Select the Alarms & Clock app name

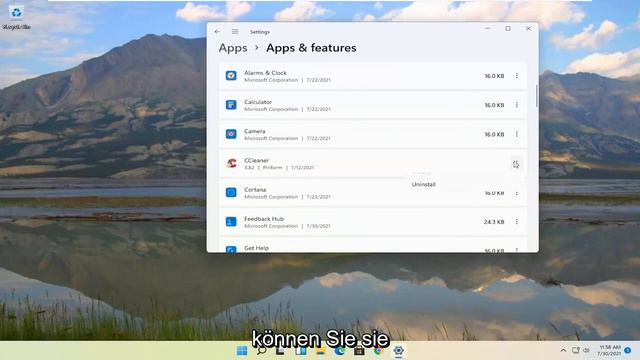(265, 73)
